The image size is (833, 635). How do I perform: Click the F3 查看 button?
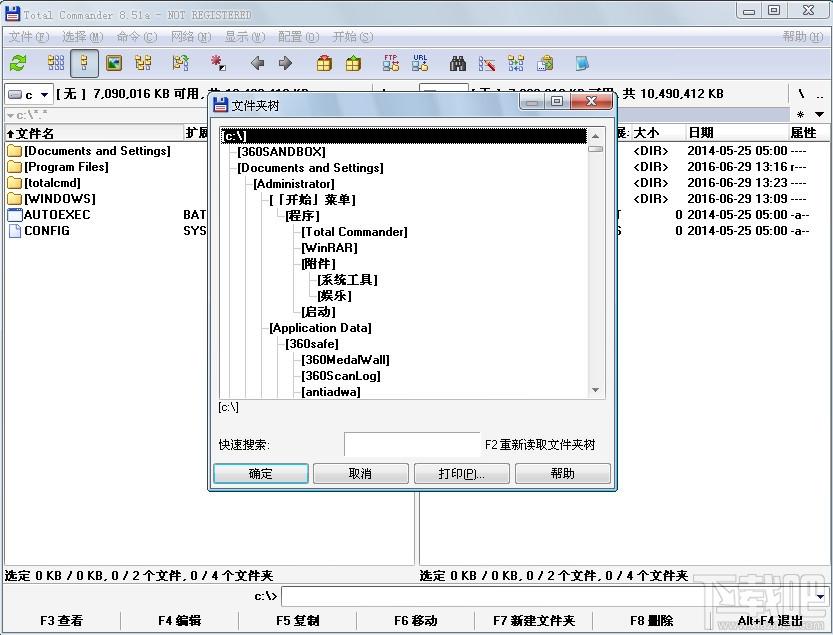[x=62, y=621]
